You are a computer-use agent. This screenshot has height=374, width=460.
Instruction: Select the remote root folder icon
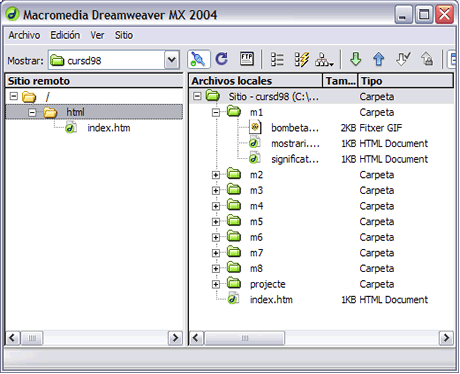click(29, 97)
